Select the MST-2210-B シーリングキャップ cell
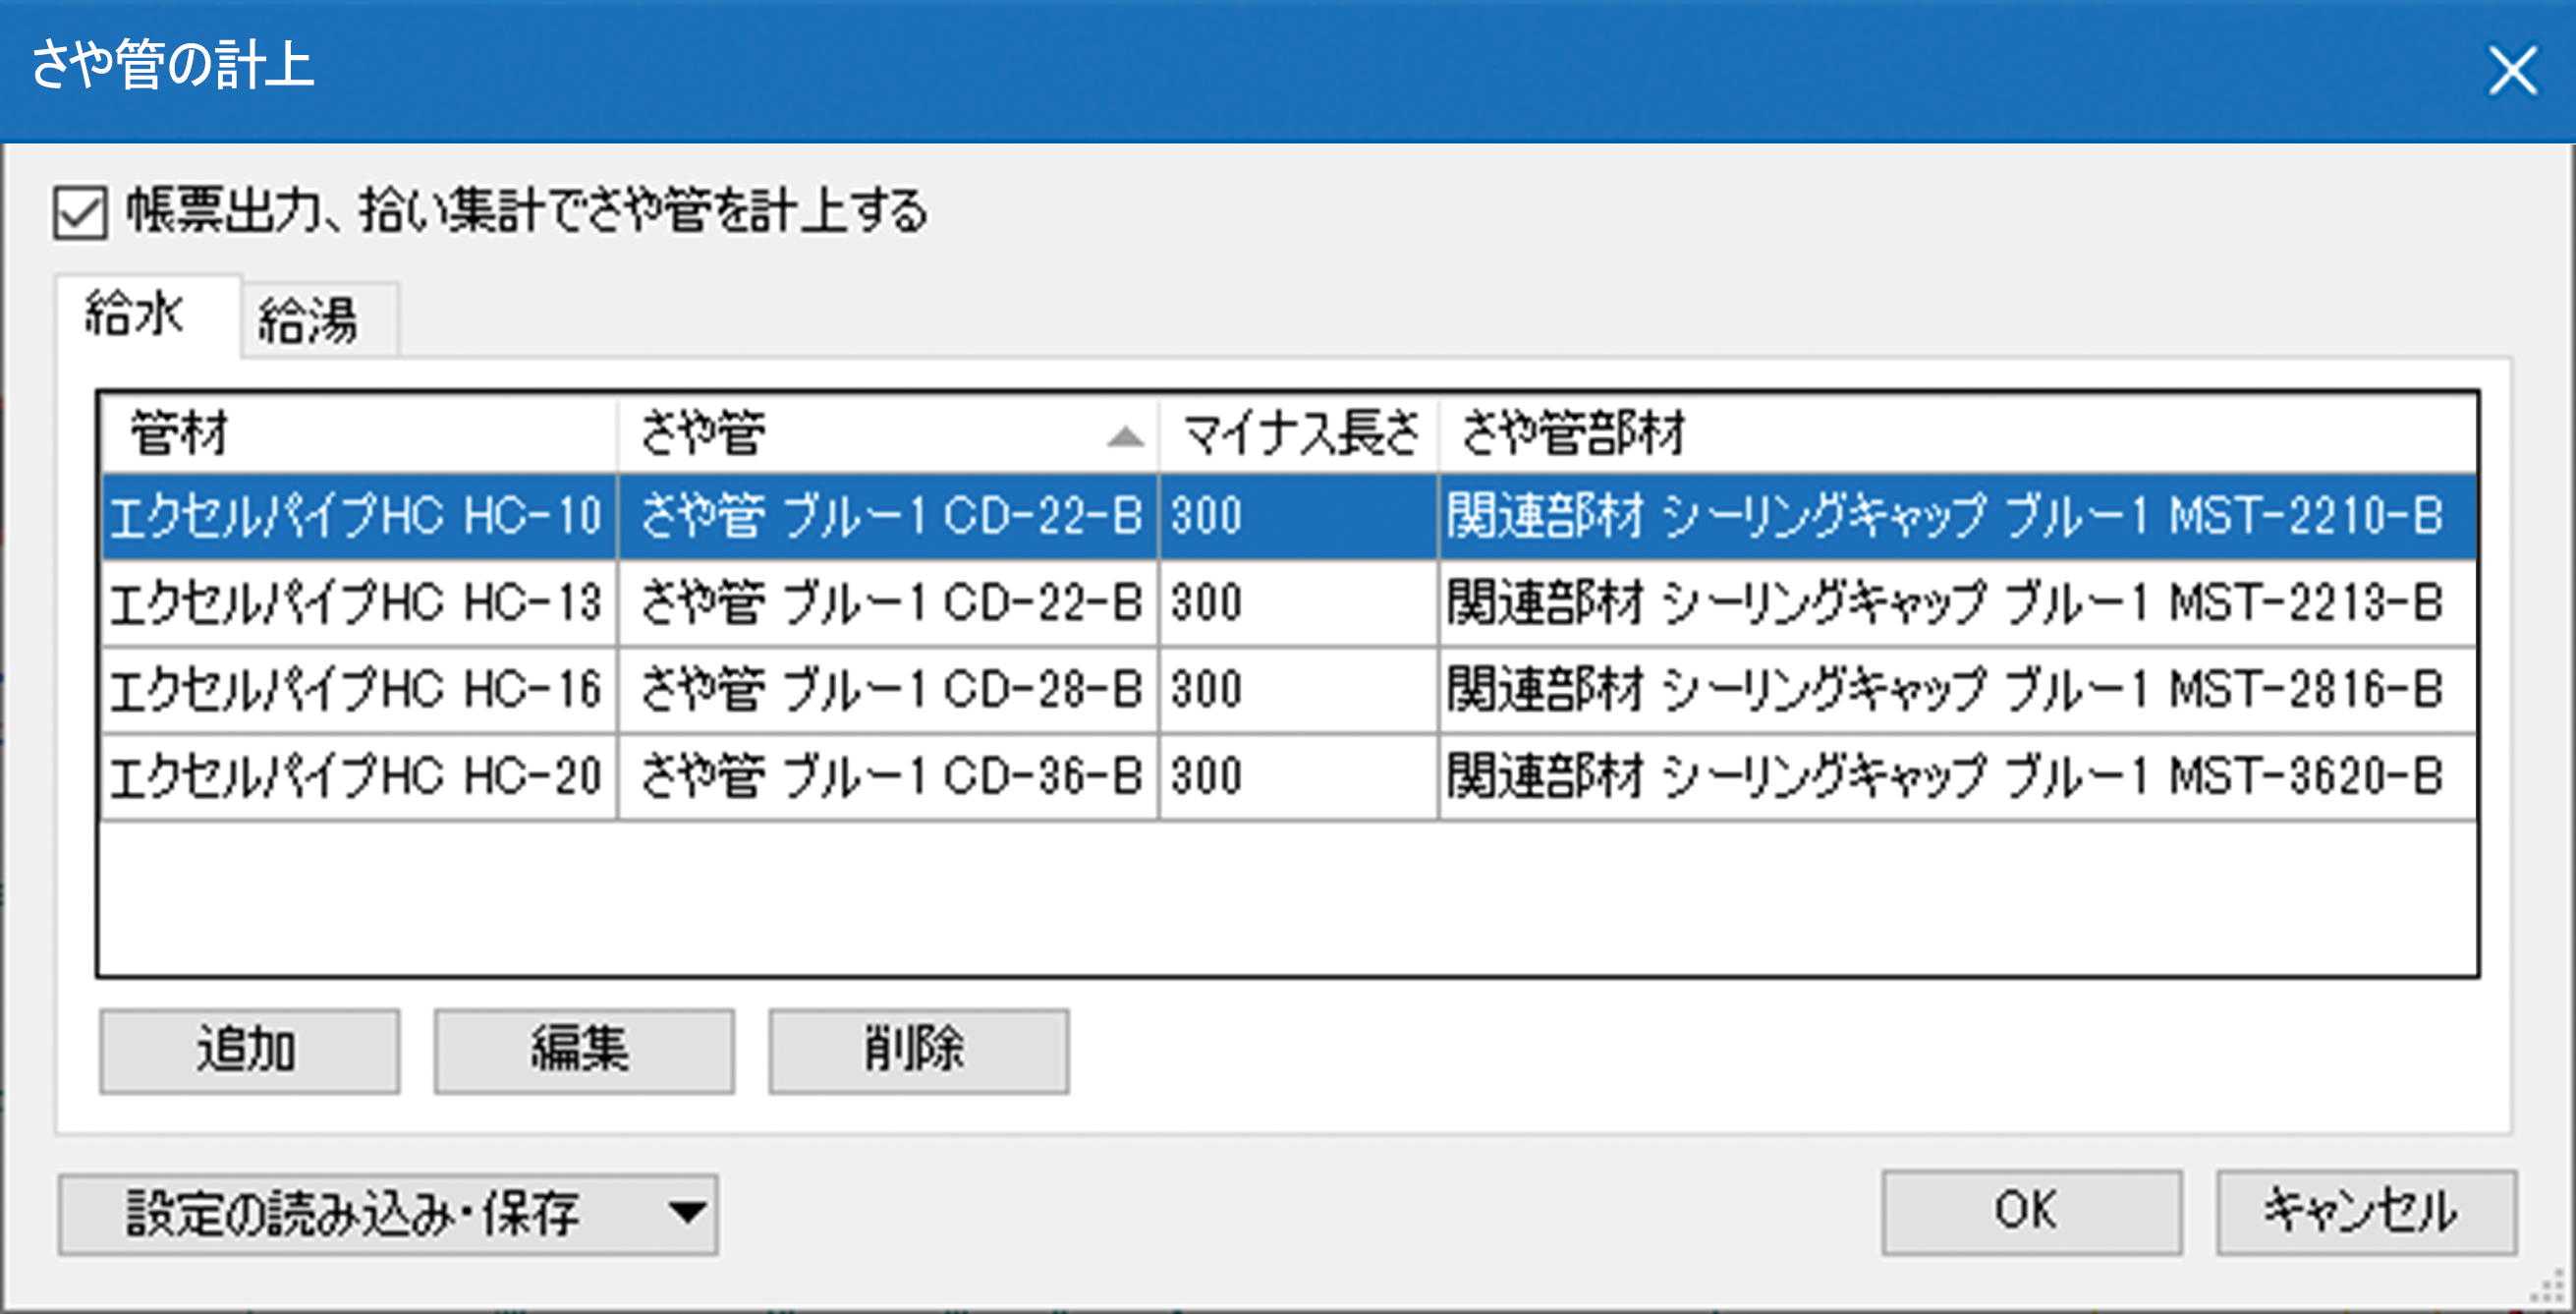Viewport: 2576px width, 1314px height. pos(1944,516)
